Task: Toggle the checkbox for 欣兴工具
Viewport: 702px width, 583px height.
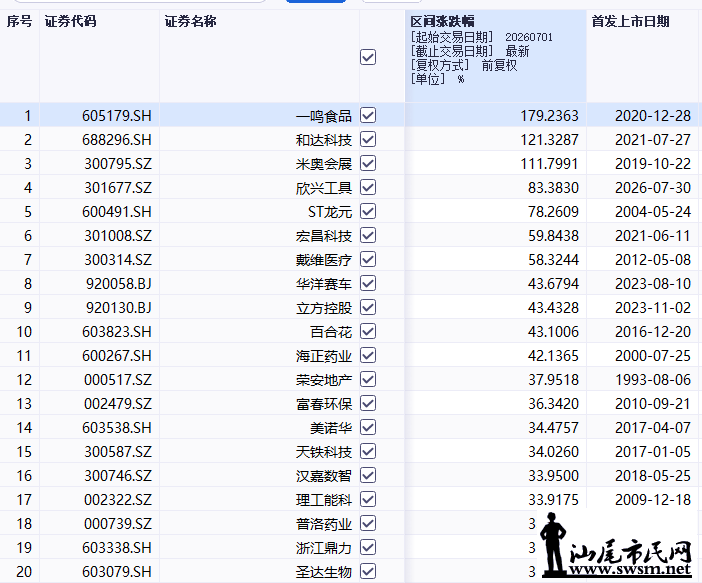Action: click(x=368, y=188)
